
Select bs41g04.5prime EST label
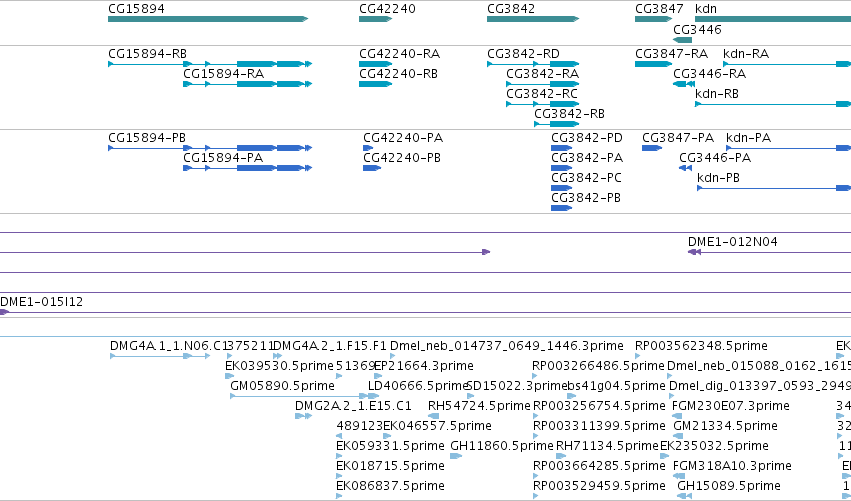[x=616, y=386]
